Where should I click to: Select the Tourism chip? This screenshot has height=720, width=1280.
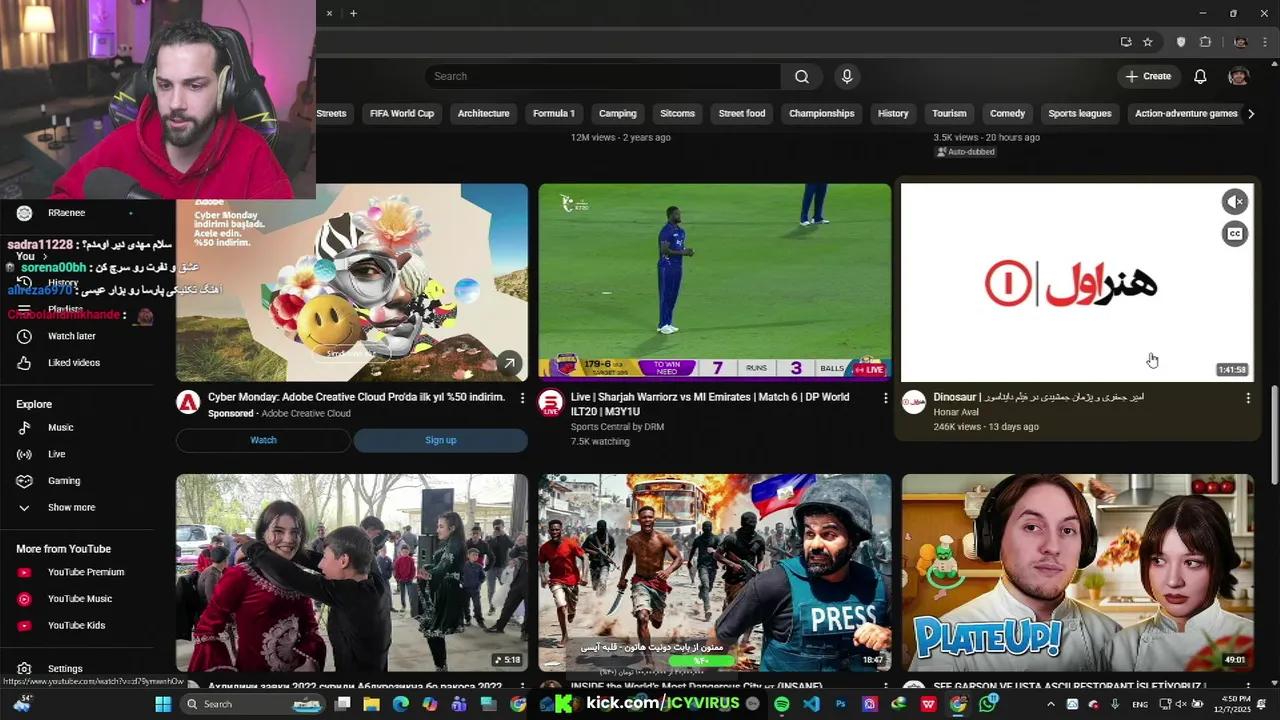(949, 114)
